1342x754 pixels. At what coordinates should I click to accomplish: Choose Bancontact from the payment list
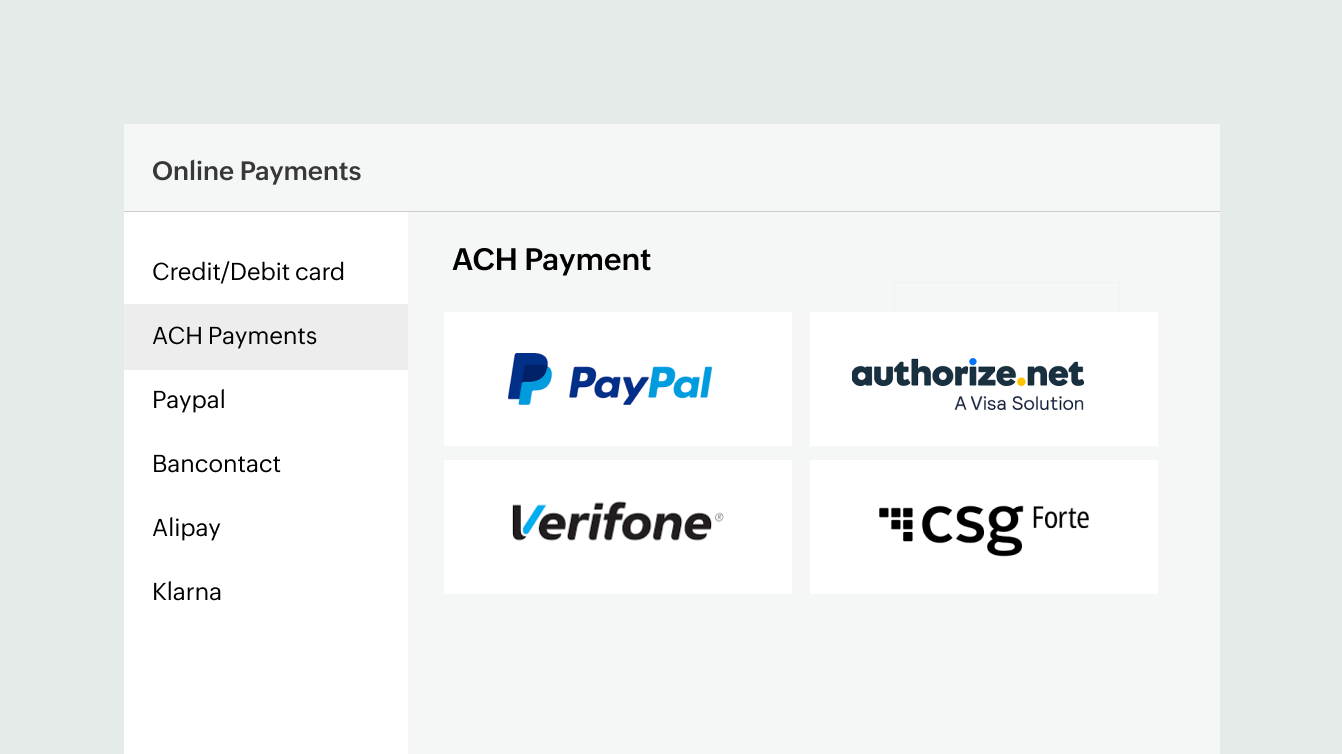pyautogui.click(x=216, y=464)
